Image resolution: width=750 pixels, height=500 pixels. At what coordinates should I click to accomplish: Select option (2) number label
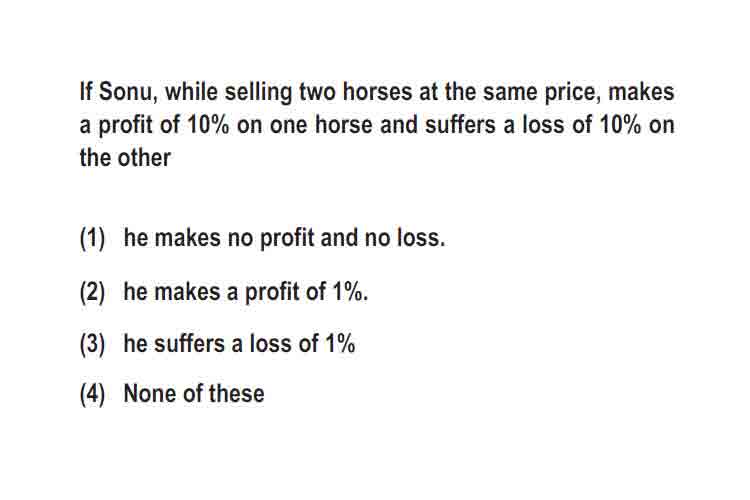[x=92, y=291]
